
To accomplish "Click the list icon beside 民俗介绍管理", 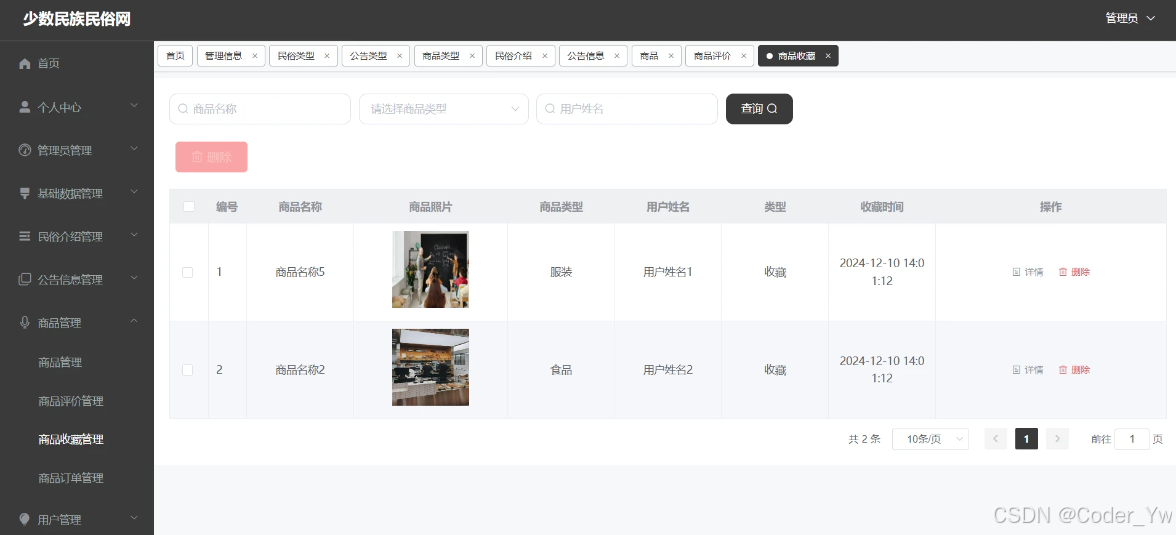I will [25, 236].
